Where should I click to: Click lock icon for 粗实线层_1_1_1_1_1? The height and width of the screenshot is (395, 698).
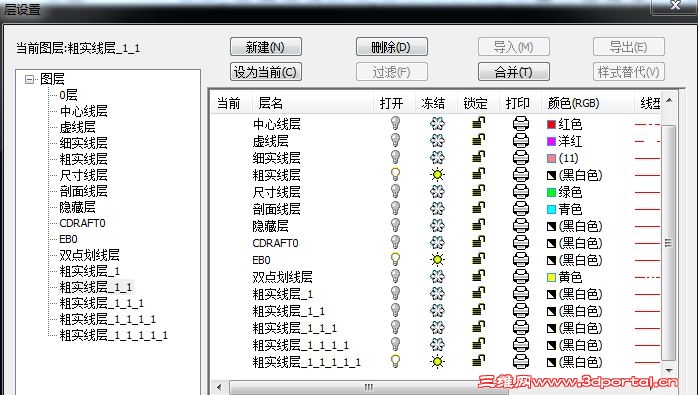pyautogui.click(x=479, y=362)
